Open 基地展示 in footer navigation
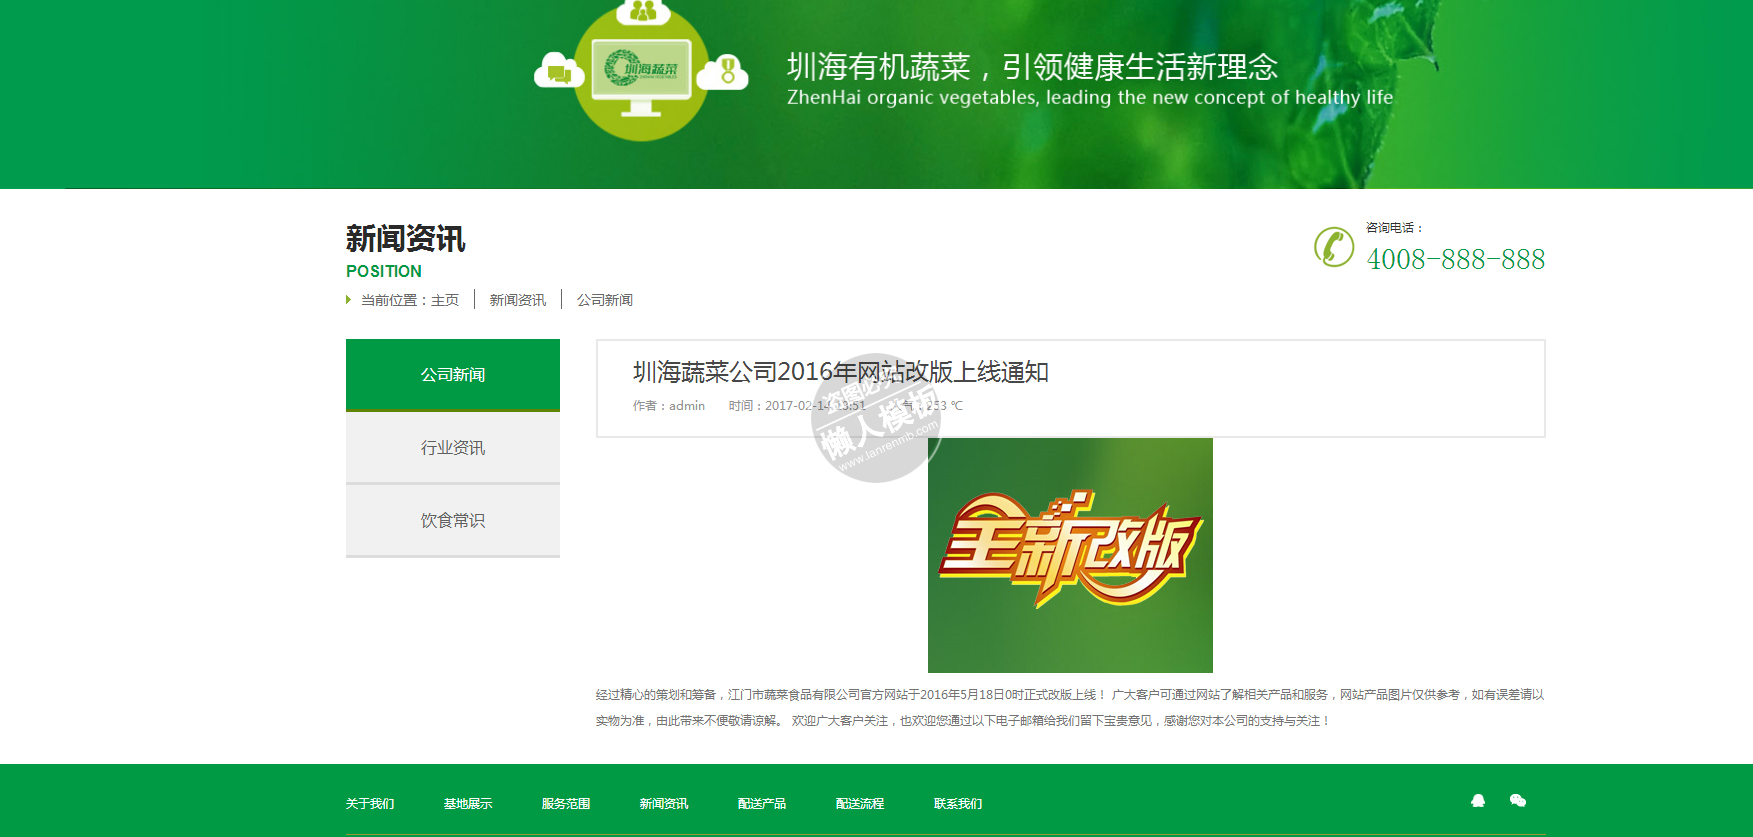The height and width of the screenshot is (837, 1753). 468,804
